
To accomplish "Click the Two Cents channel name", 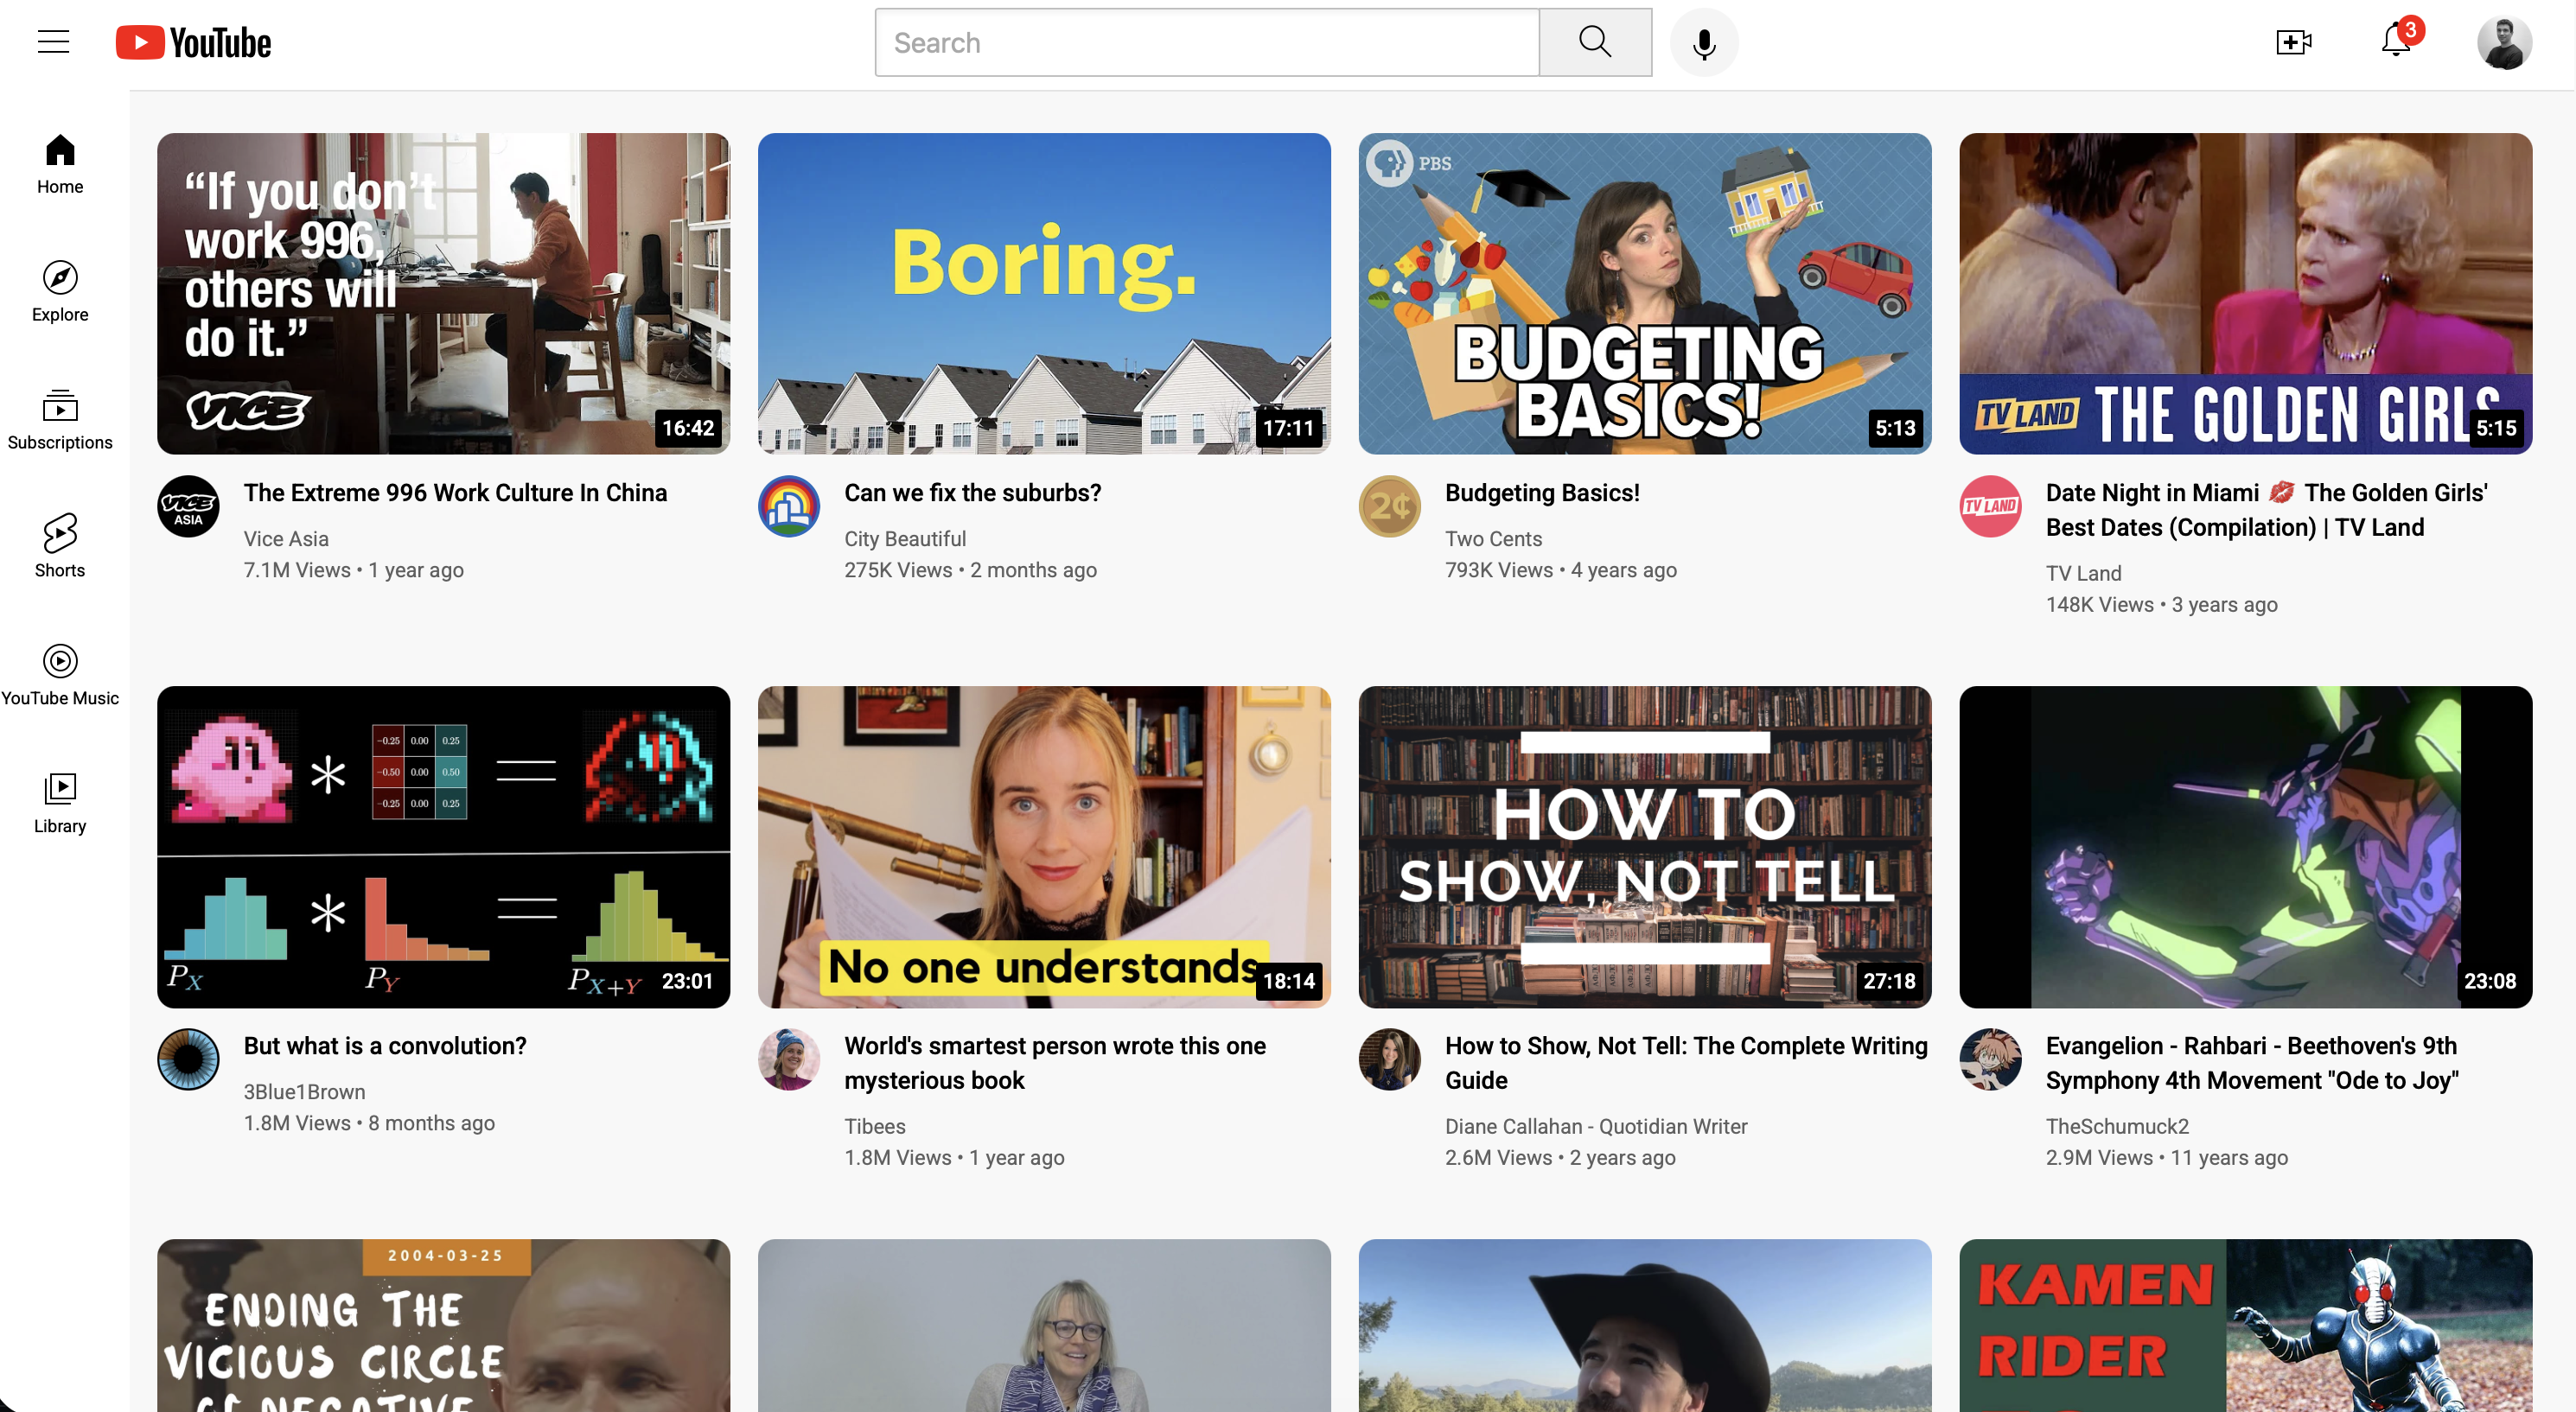I will coord(1493,539).
